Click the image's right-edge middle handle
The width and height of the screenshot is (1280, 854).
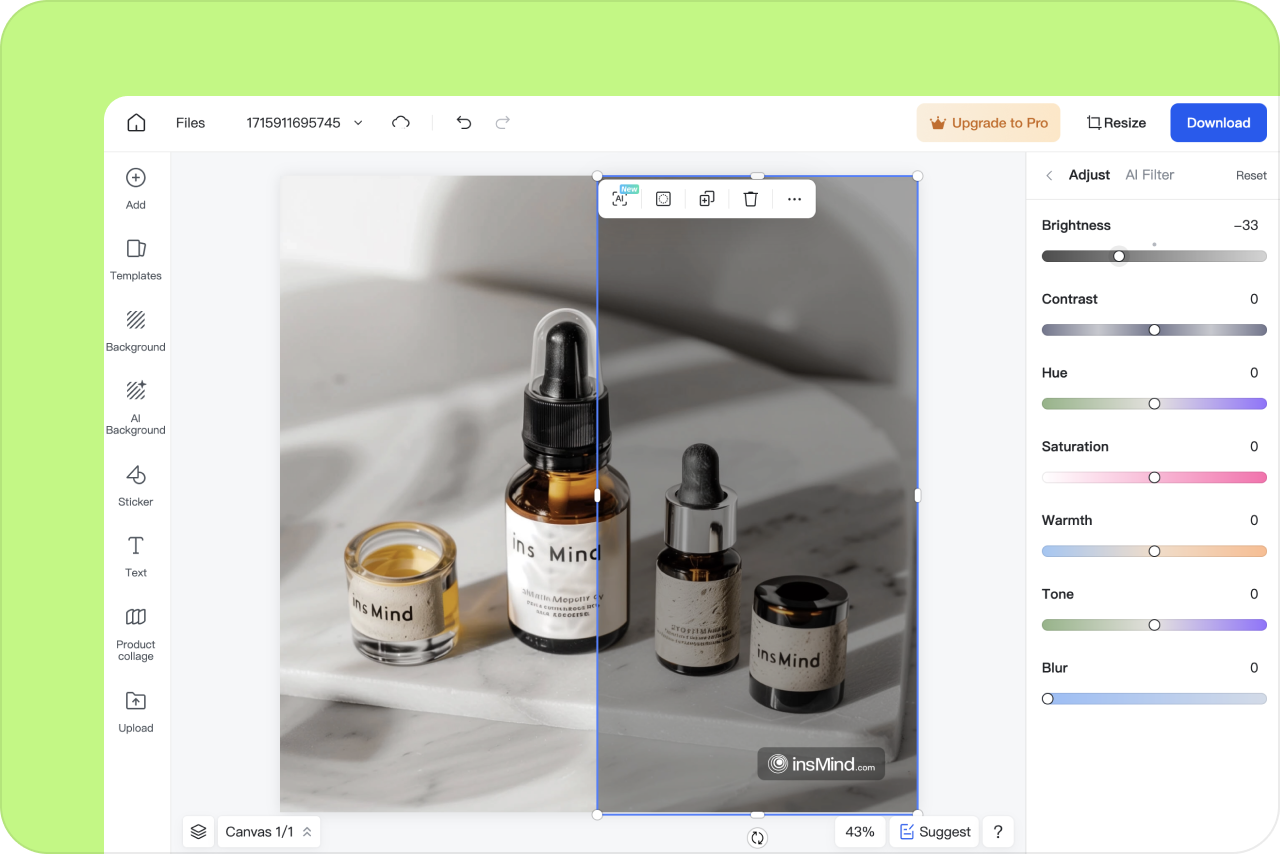tap(918, 495)
